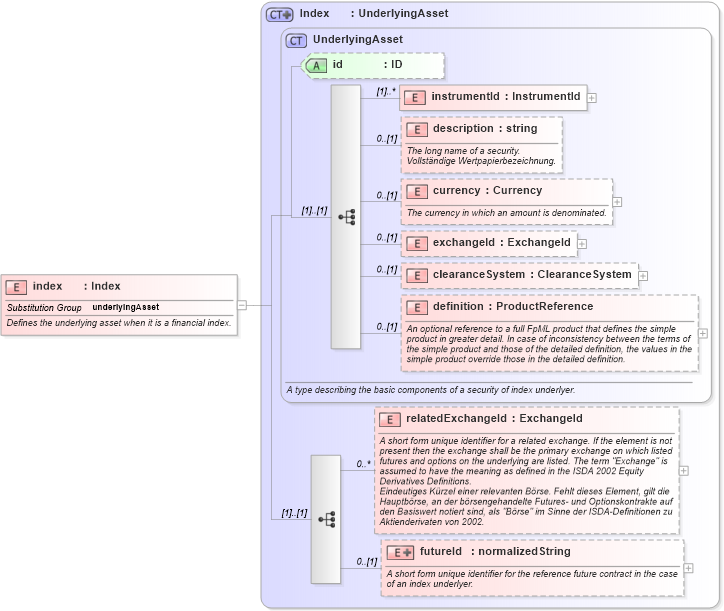
Task: Click the sequence compositor icon in UnderlyingAsset
Action: click(346, 217)
